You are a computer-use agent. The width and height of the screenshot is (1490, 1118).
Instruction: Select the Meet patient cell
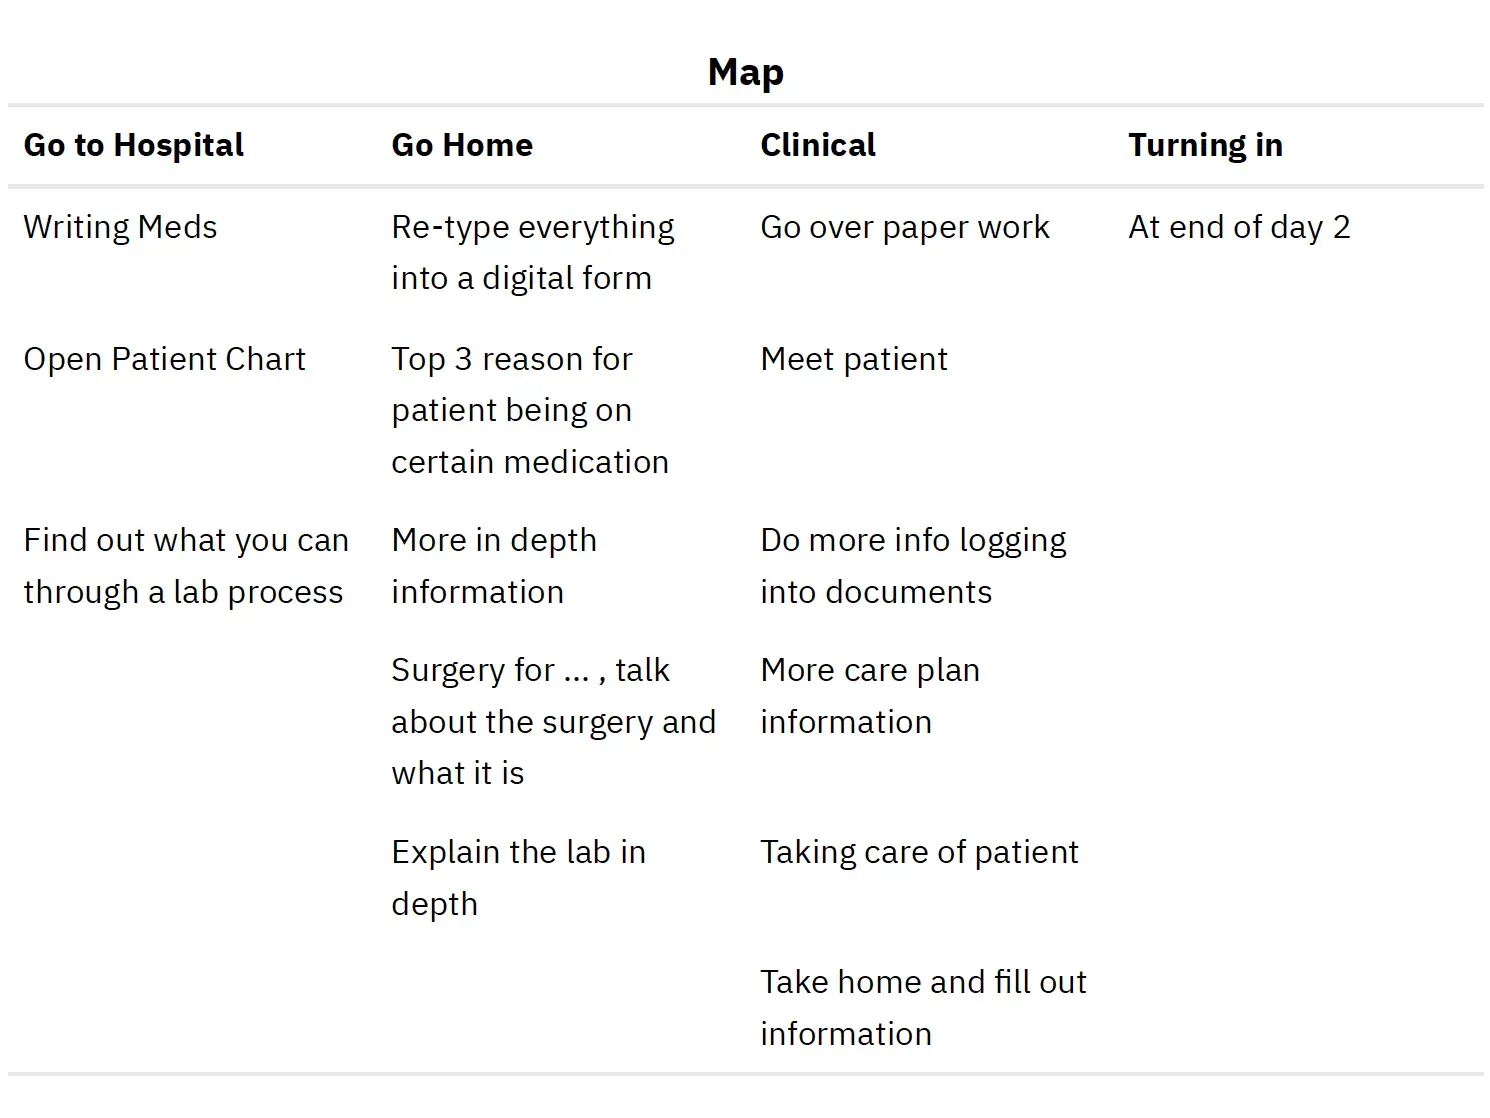854,359
